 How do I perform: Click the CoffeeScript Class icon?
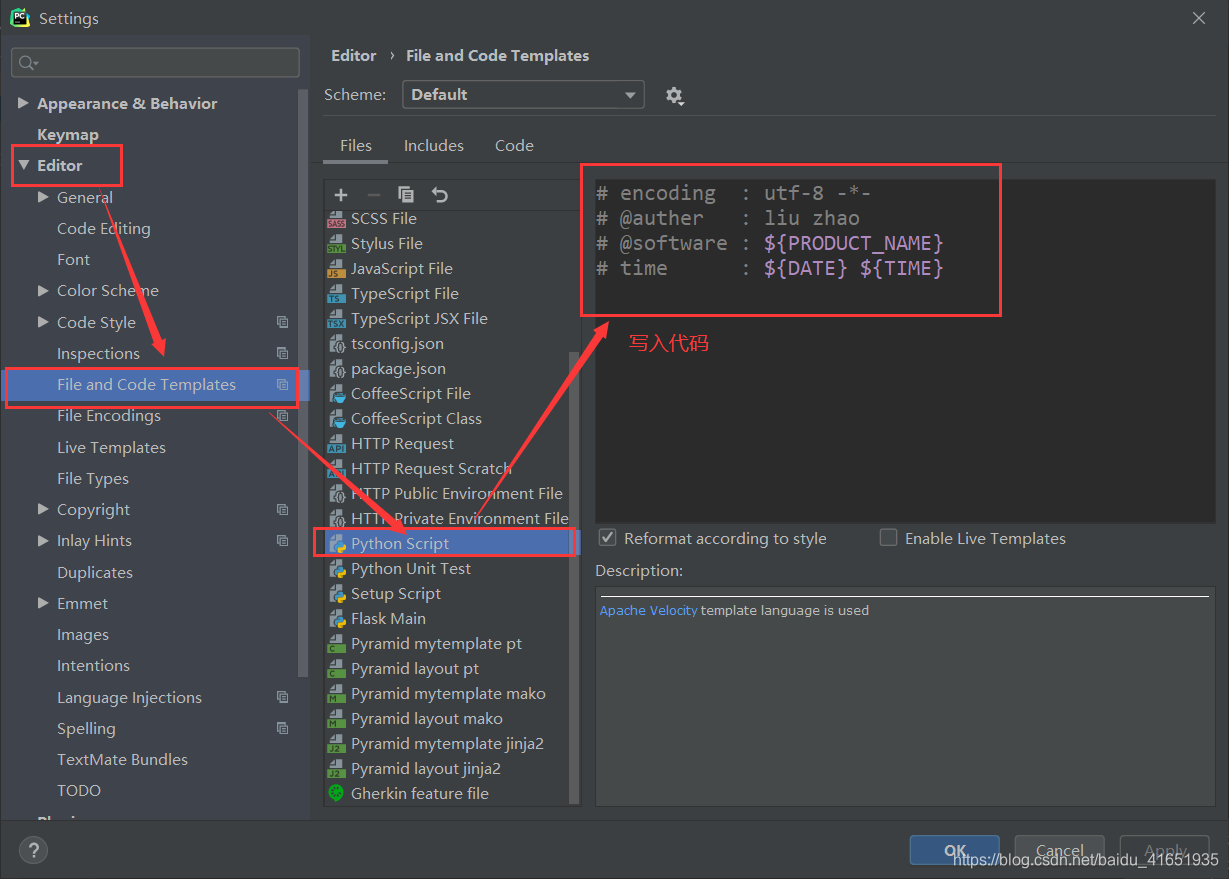(337, 419)
